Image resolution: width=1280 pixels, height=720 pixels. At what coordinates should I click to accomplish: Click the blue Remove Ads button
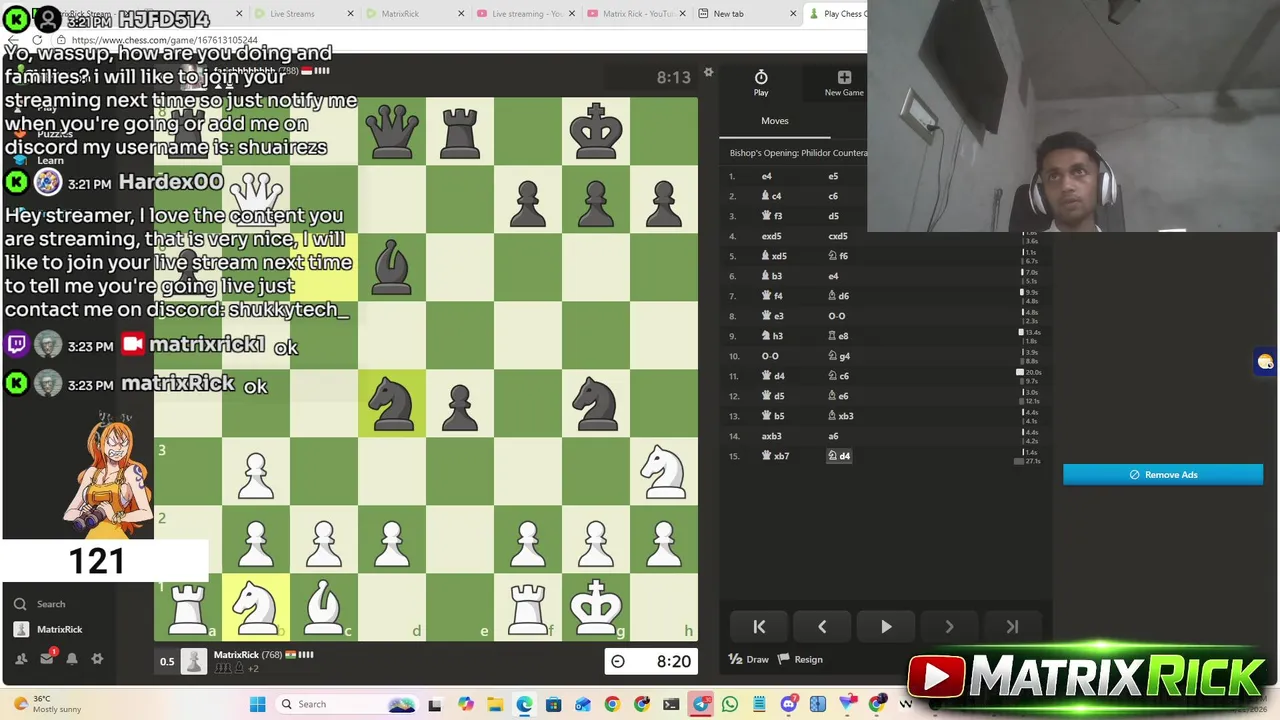pyautogui.click(x=1163, y=475)
